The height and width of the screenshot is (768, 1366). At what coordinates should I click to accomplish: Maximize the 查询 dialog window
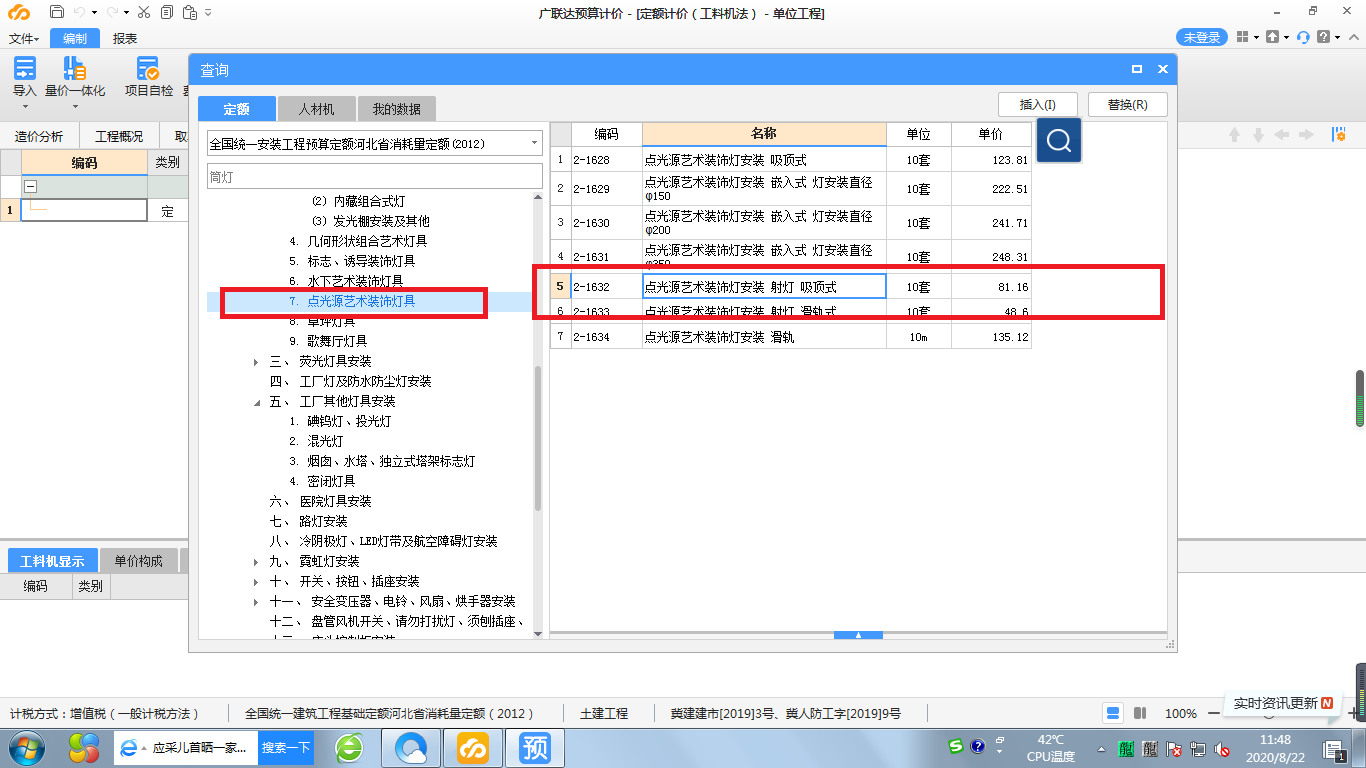(1137, 70)
